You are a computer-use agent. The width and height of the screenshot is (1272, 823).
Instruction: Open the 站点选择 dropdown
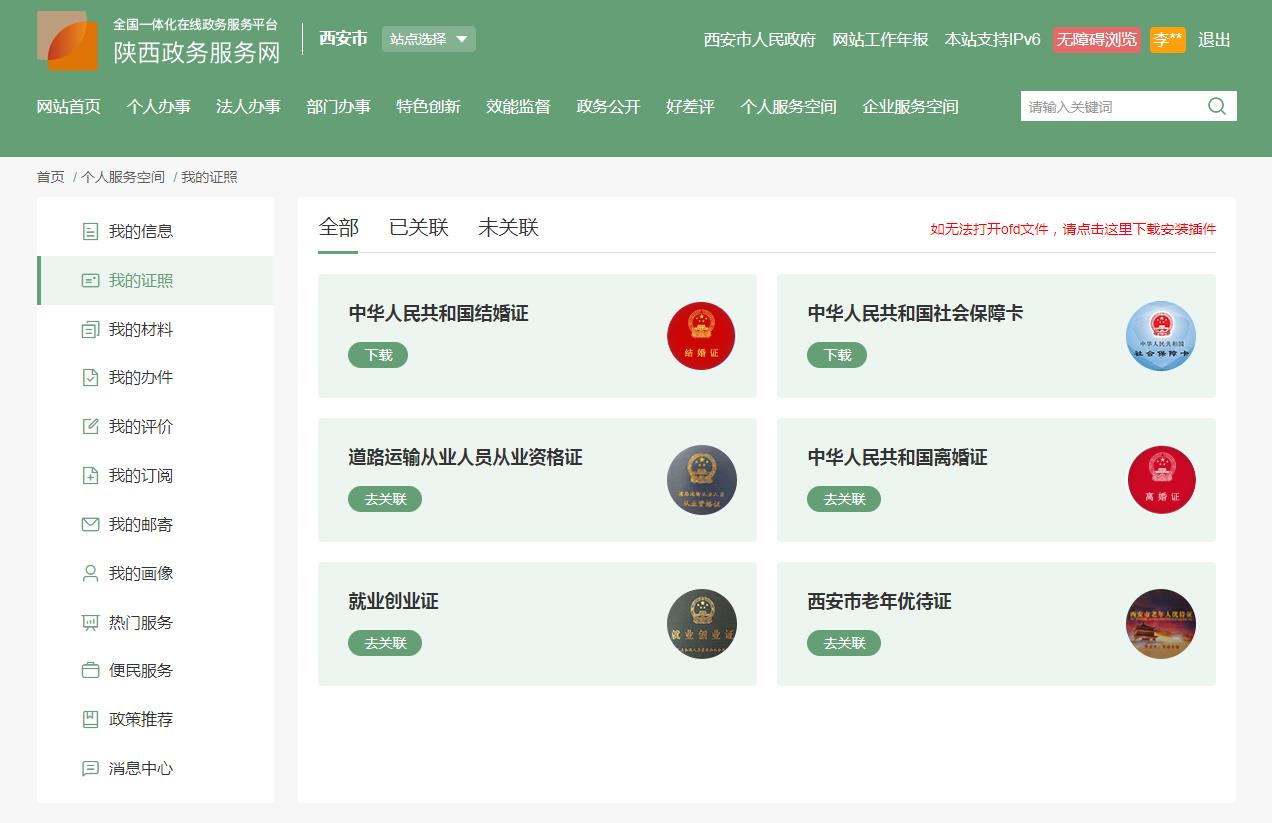coord(429,39)
